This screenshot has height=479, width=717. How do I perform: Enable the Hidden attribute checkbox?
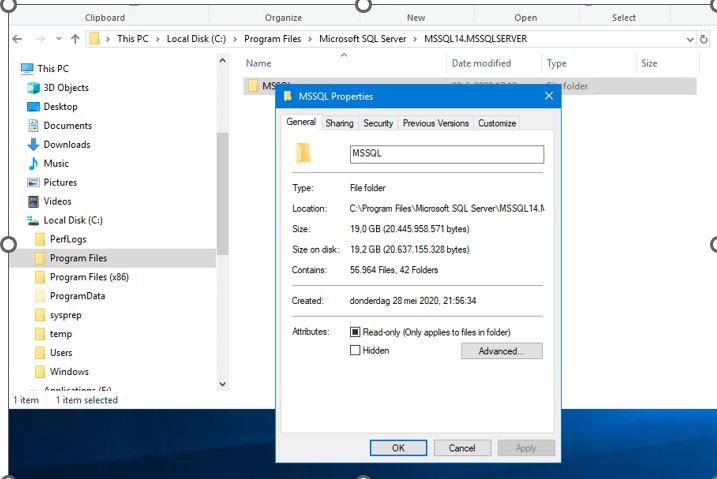pos(355,351)
